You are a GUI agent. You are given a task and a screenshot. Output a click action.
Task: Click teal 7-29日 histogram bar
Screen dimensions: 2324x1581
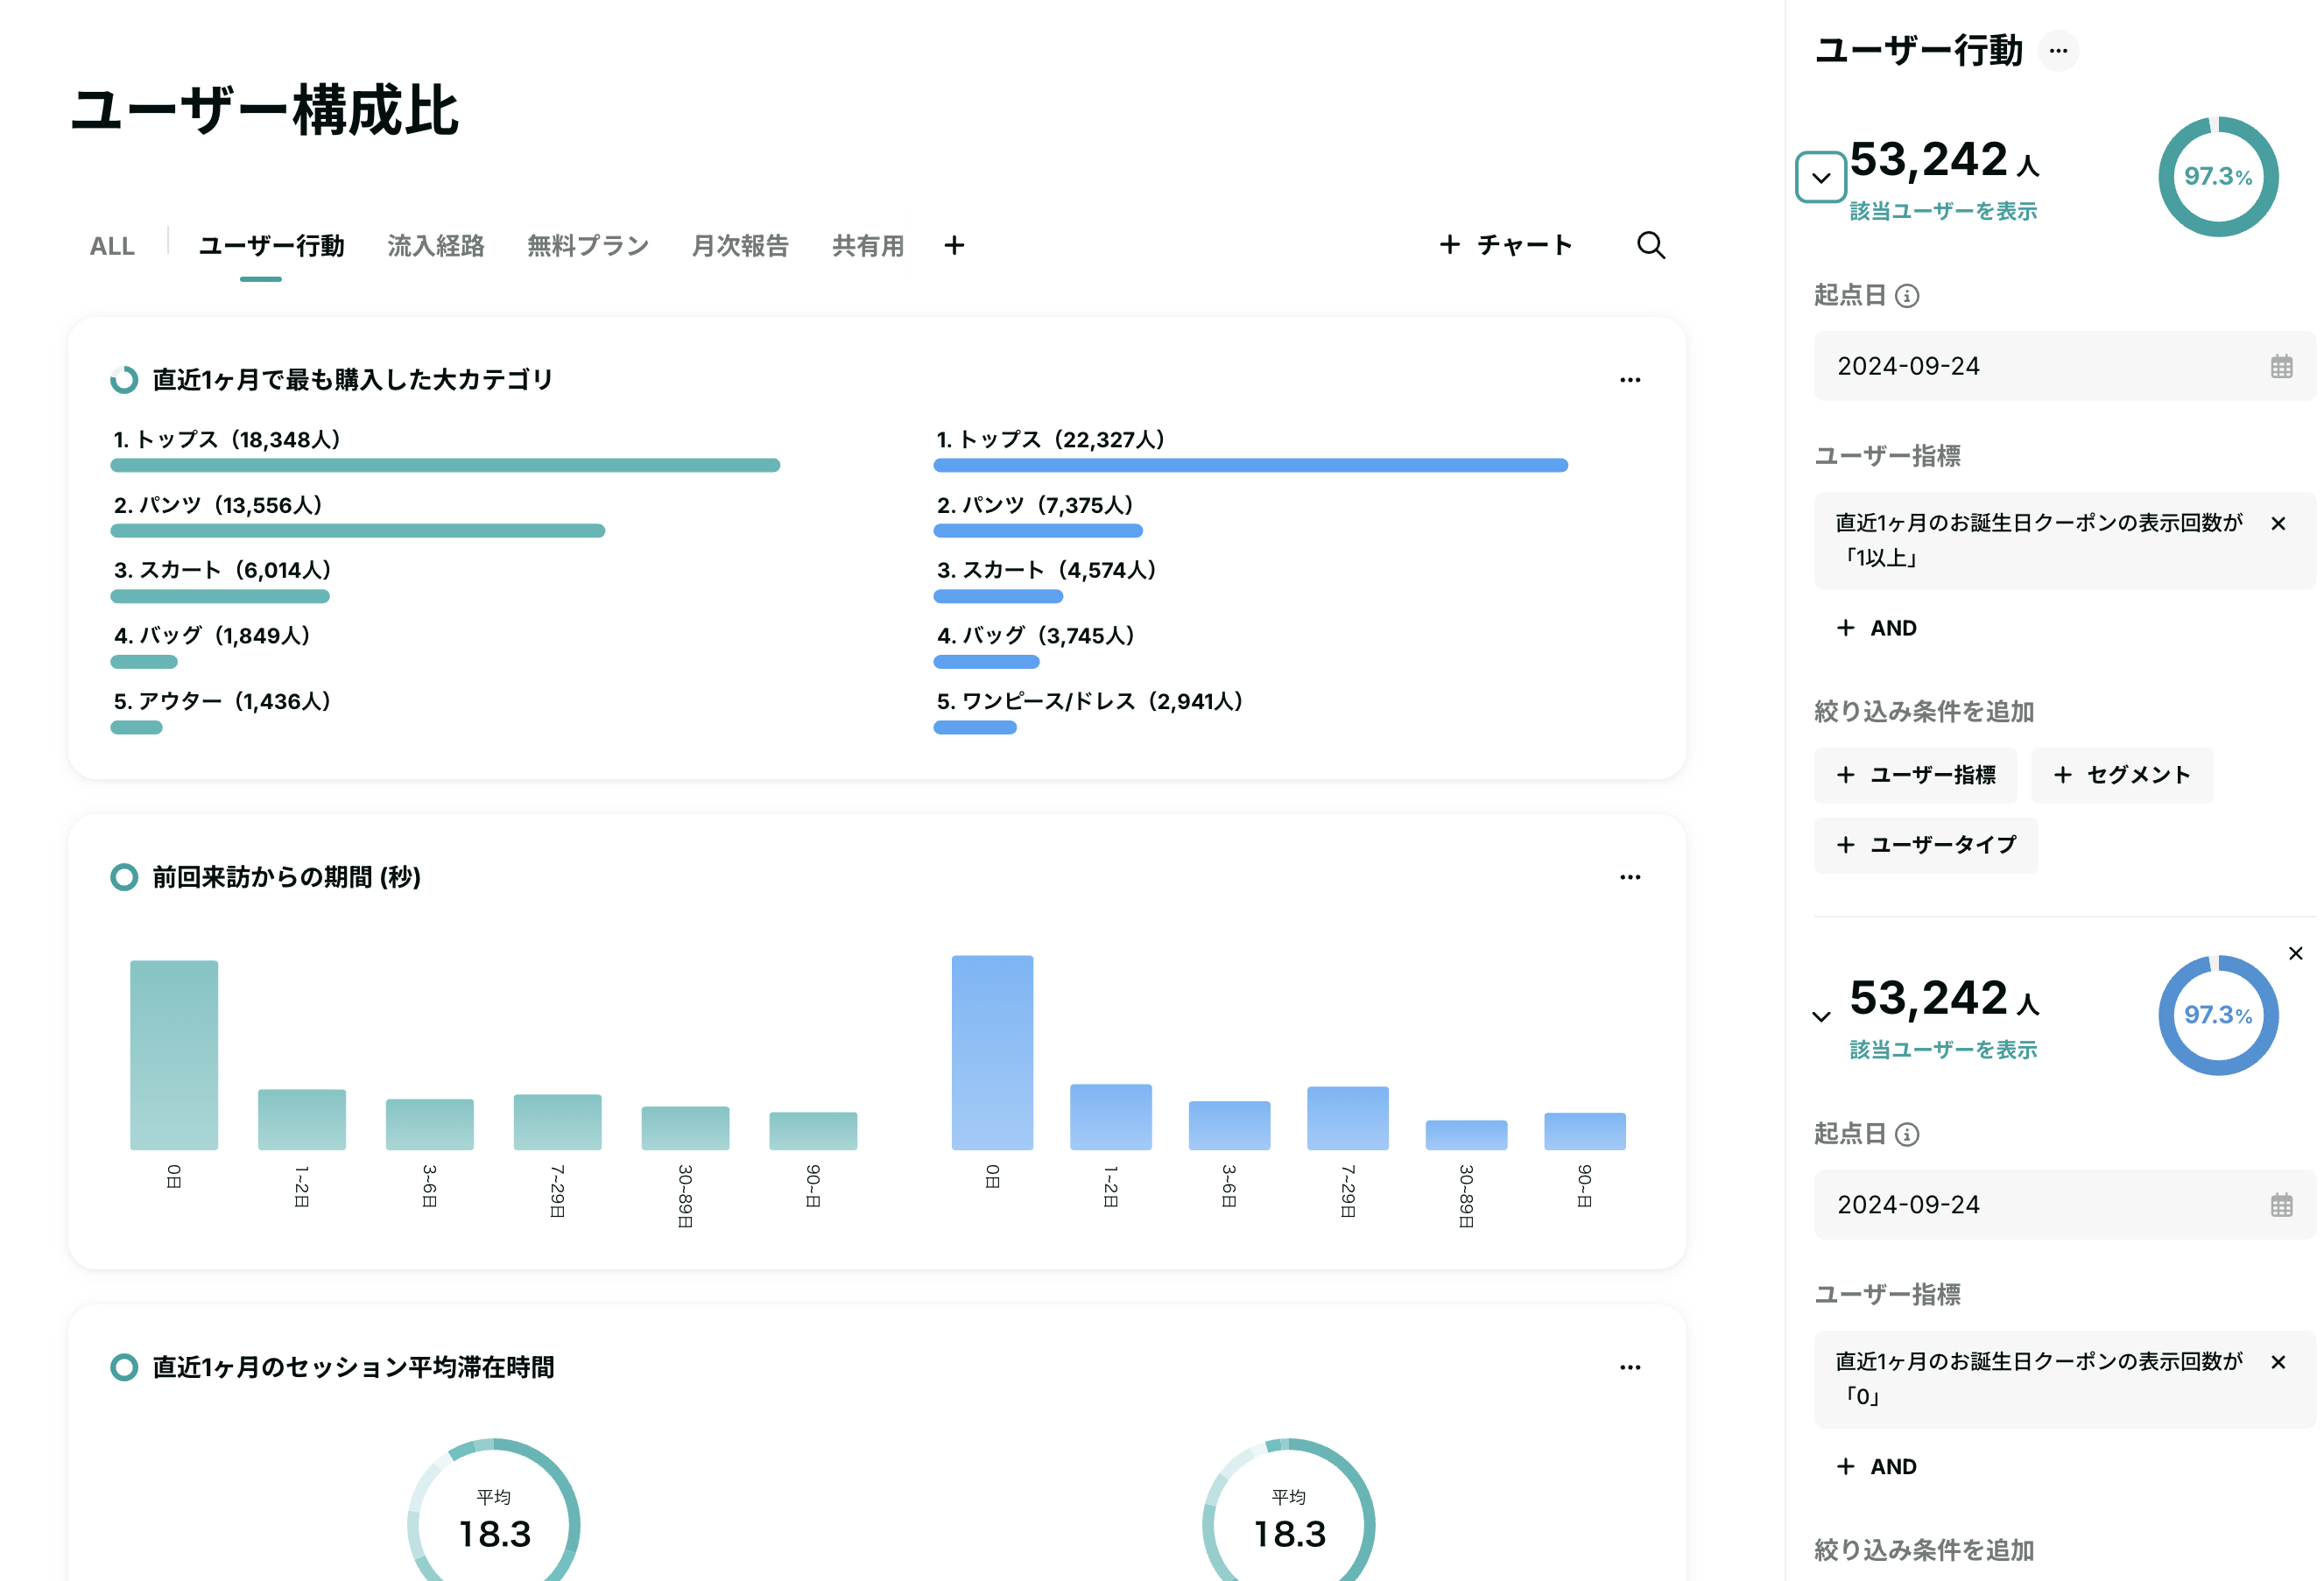(x=557, y=1122)
